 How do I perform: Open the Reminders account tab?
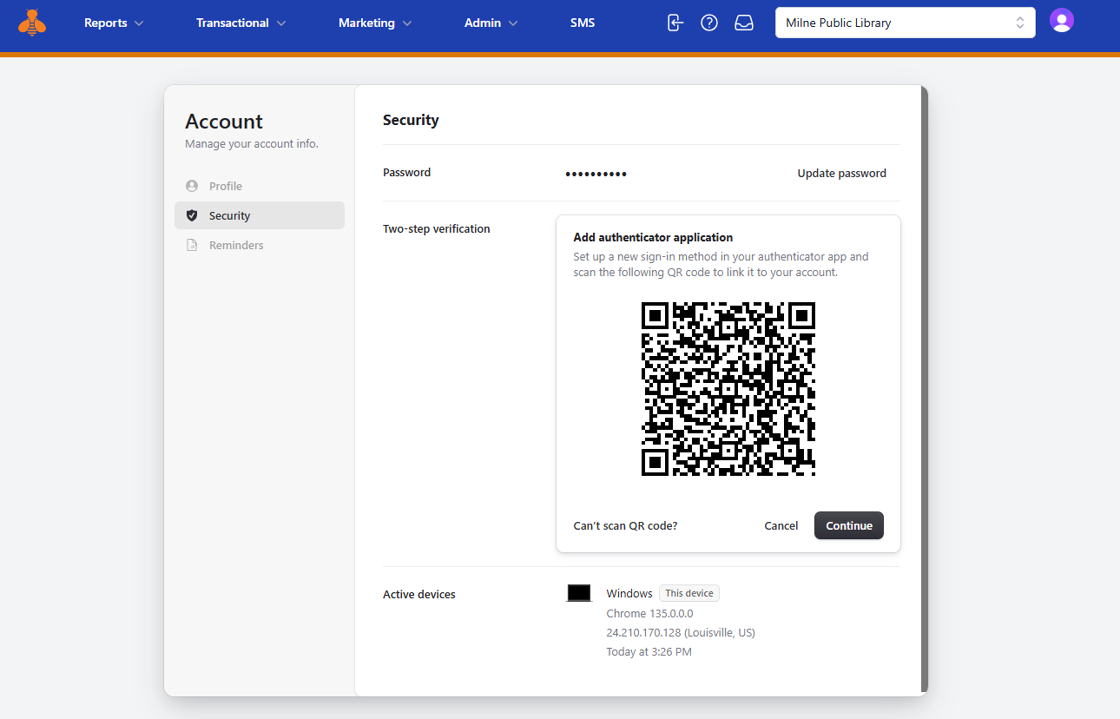point(259,245)
